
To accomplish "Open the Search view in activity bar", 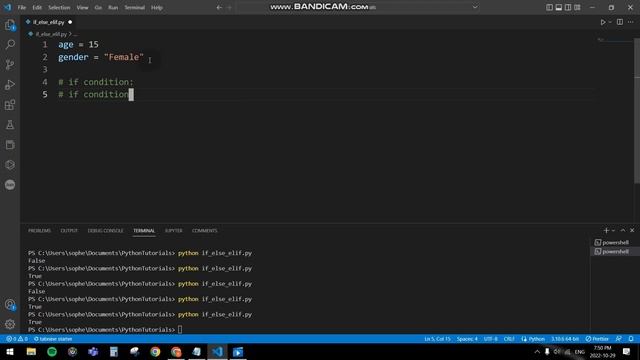I will 10,44.
